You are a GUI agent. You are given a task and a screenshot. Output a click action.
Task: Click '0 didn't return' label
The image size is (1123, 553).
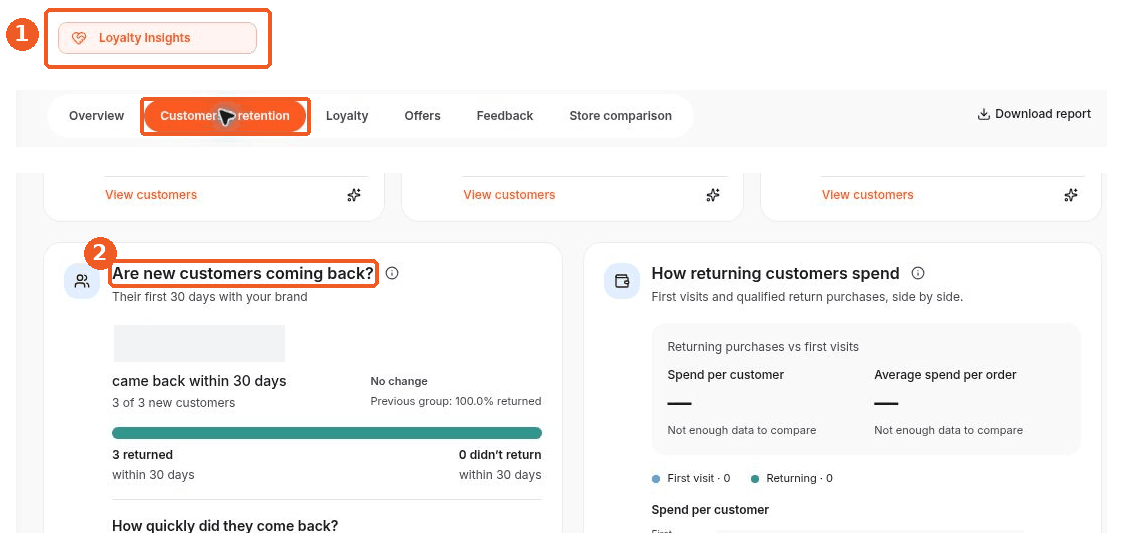[500, 455]
